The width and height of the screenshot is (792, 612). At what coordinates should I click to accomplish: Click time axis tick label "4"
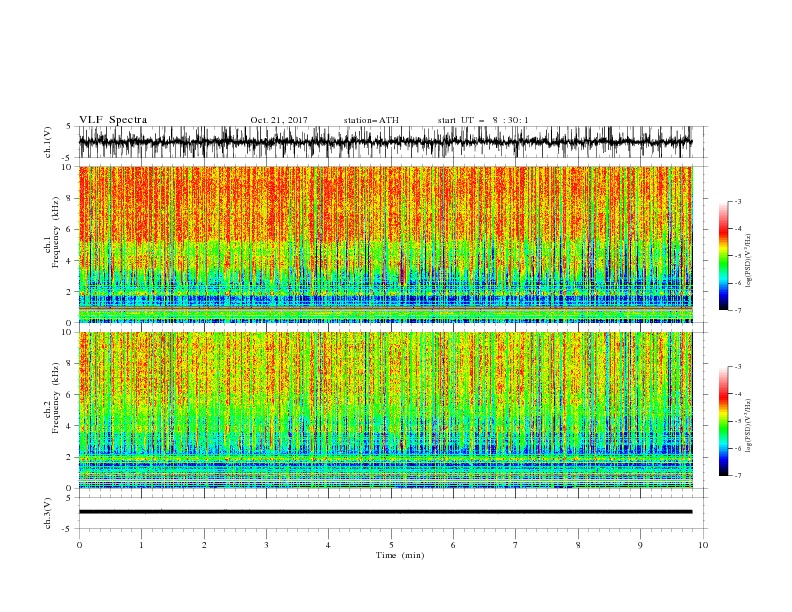click(328, 545)
